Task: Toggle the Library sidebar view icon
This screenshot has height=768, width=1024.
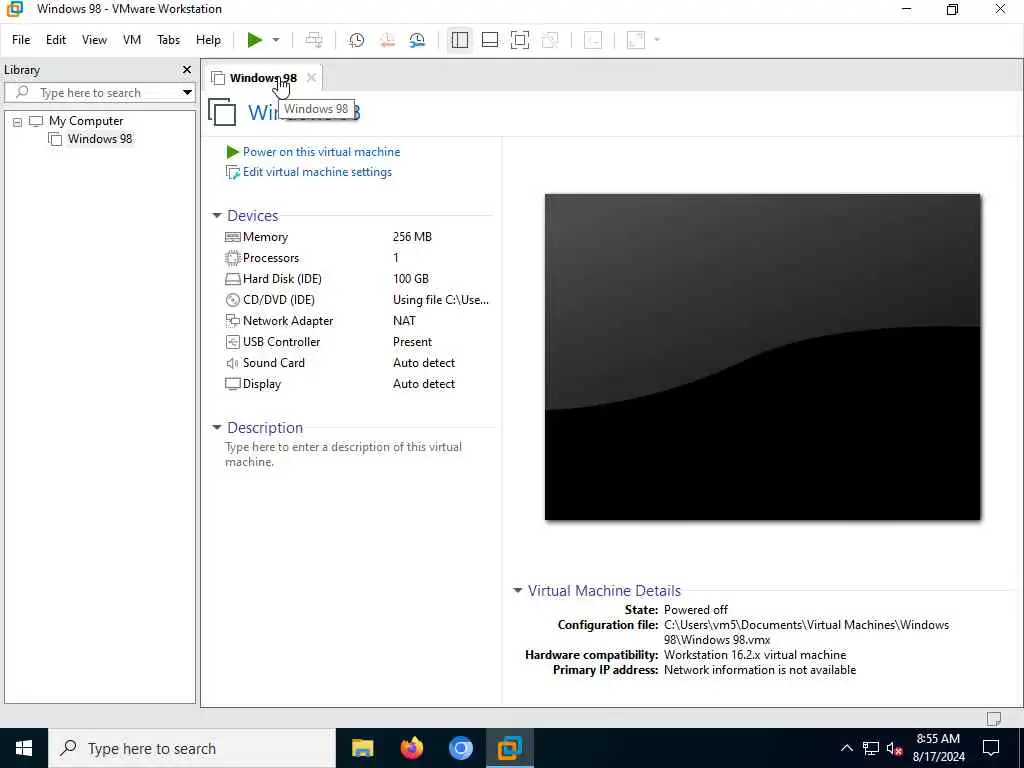Action: (x=460, y=40)
